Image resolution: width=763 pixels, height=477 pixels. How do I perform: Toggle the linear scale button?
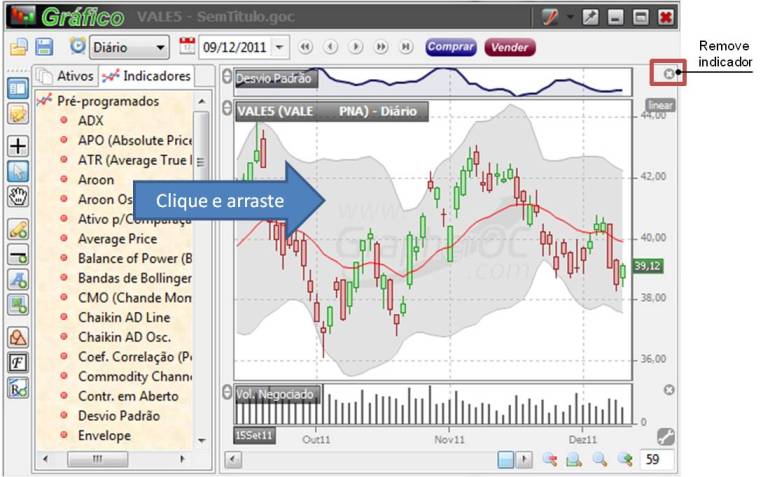pos(660,106)
